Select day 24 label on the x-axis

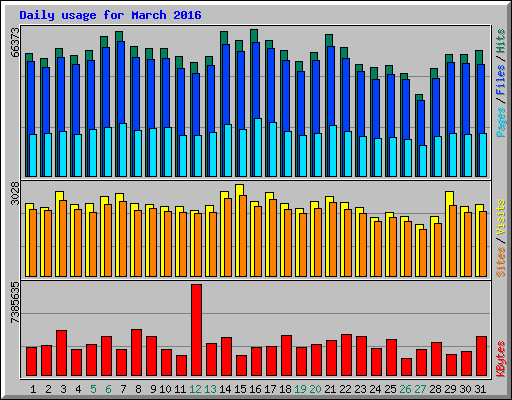pyautogui.click(x=375, y=389)
